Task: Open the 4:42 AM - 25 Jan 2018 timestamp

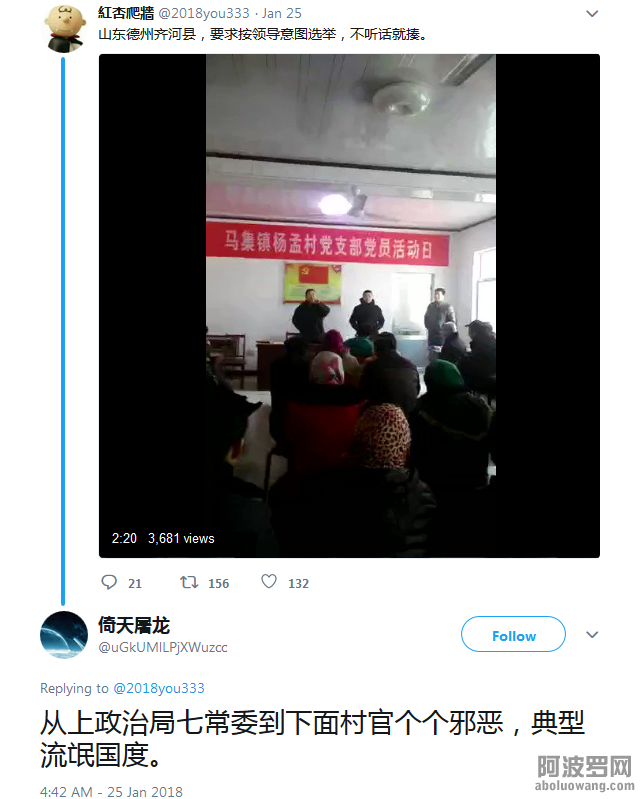Action: [111, 791]
